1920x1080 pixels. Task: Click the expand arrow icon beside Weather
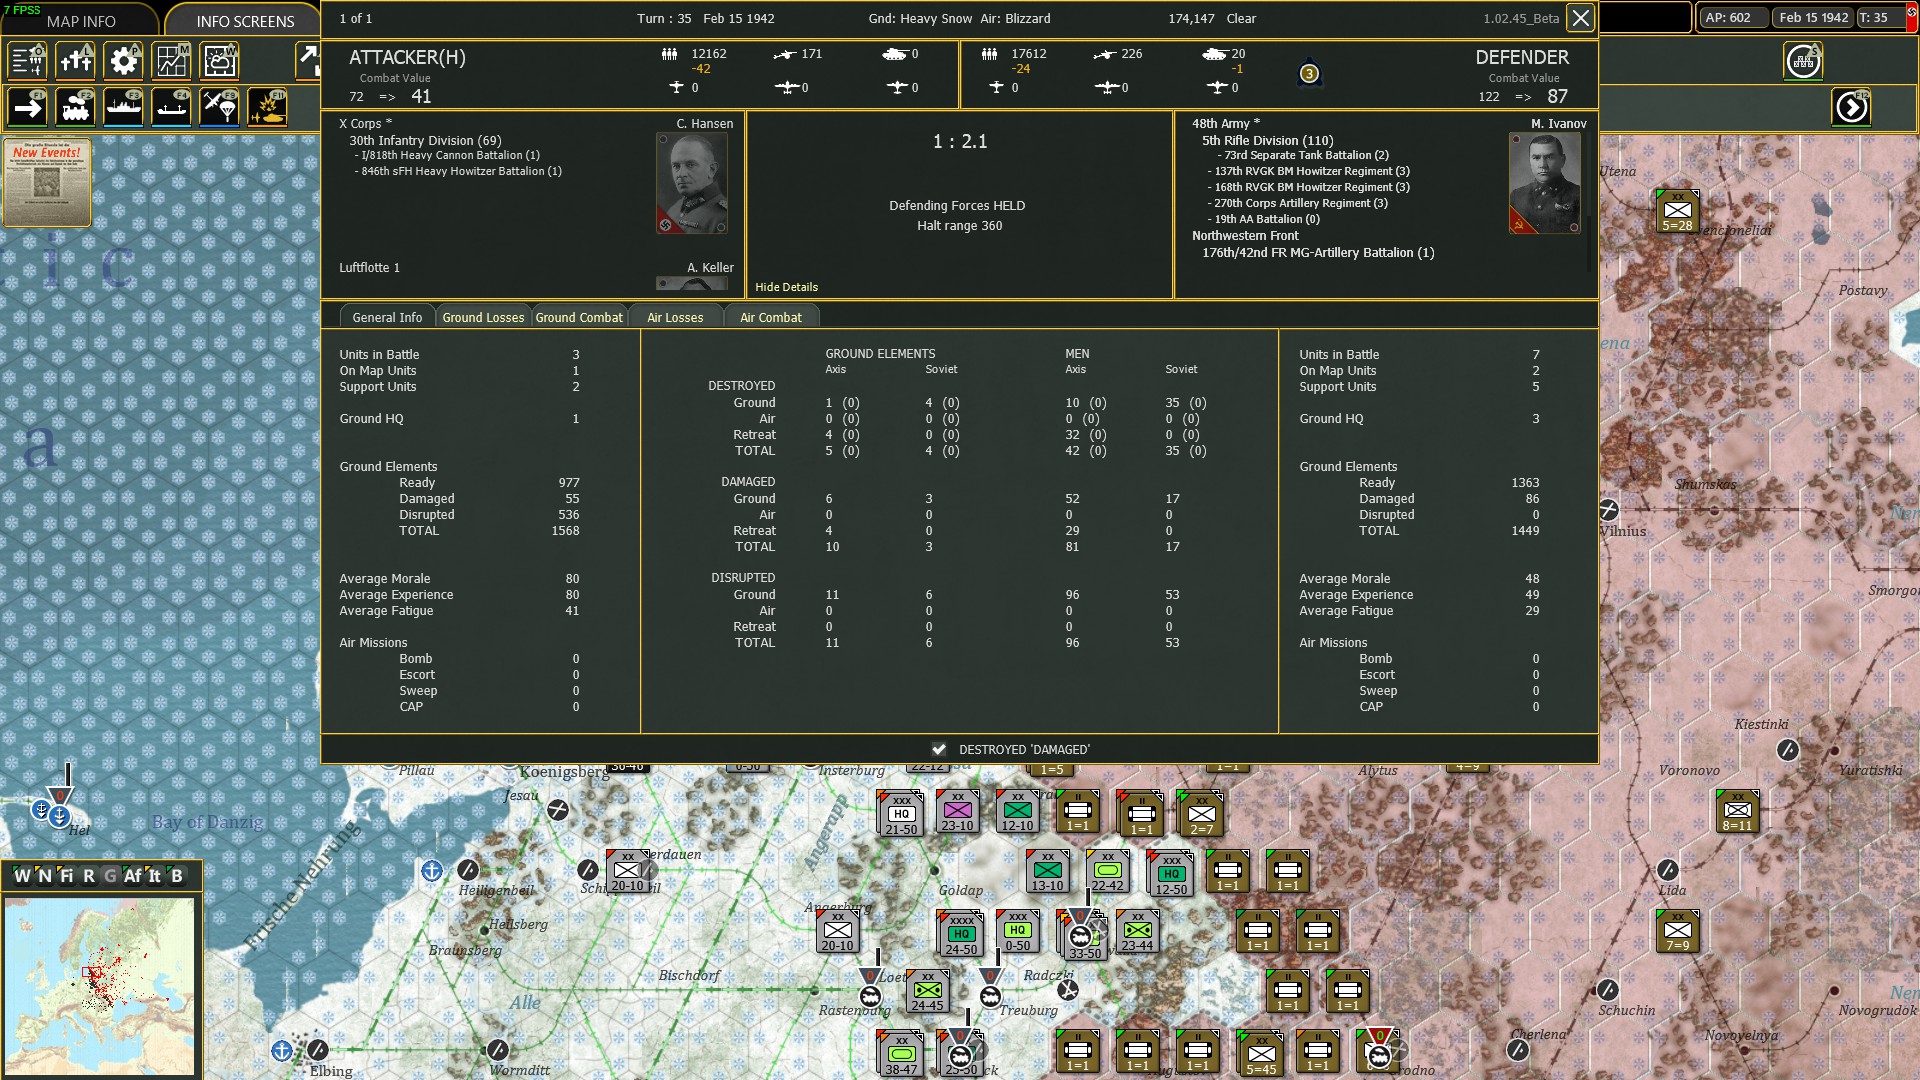307,61
